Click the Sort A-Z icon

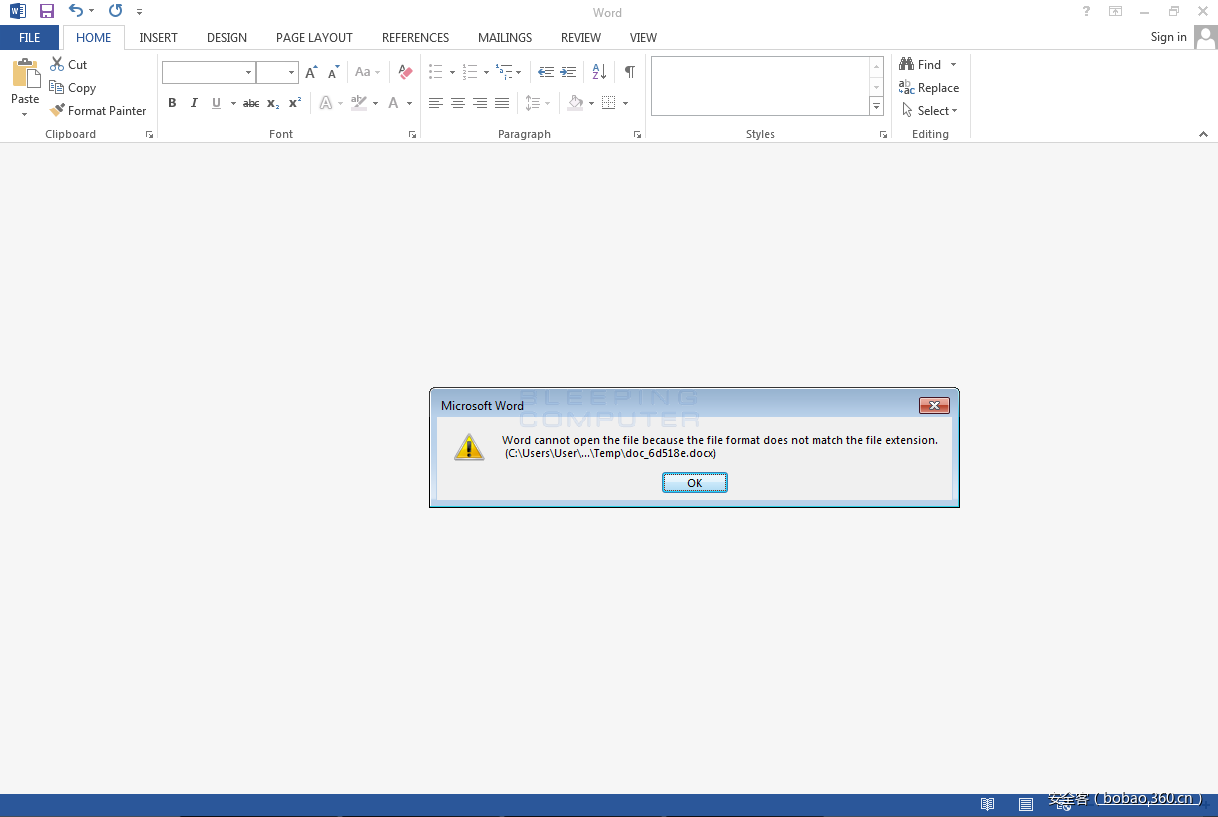point(599,72)
